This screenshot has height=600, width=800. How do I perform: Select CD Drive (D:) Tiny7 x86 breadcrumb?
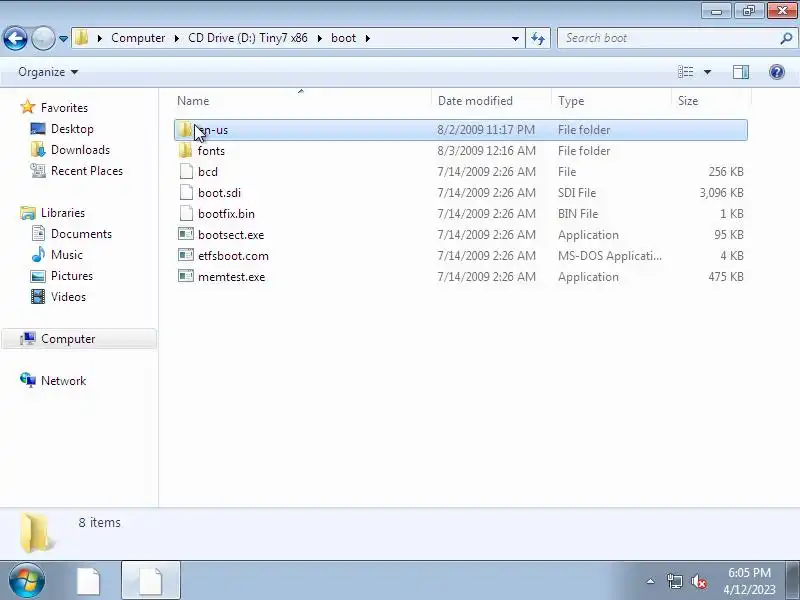248,38
